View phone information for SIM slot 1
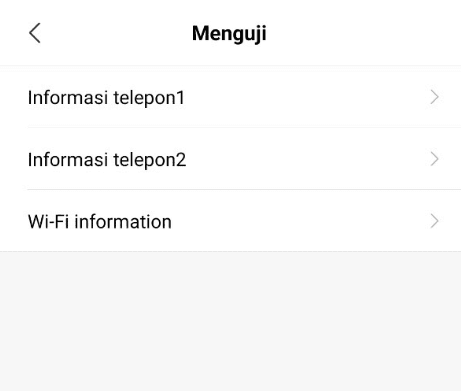The height and width of the screenshot is (391, 461). (230, 97)
